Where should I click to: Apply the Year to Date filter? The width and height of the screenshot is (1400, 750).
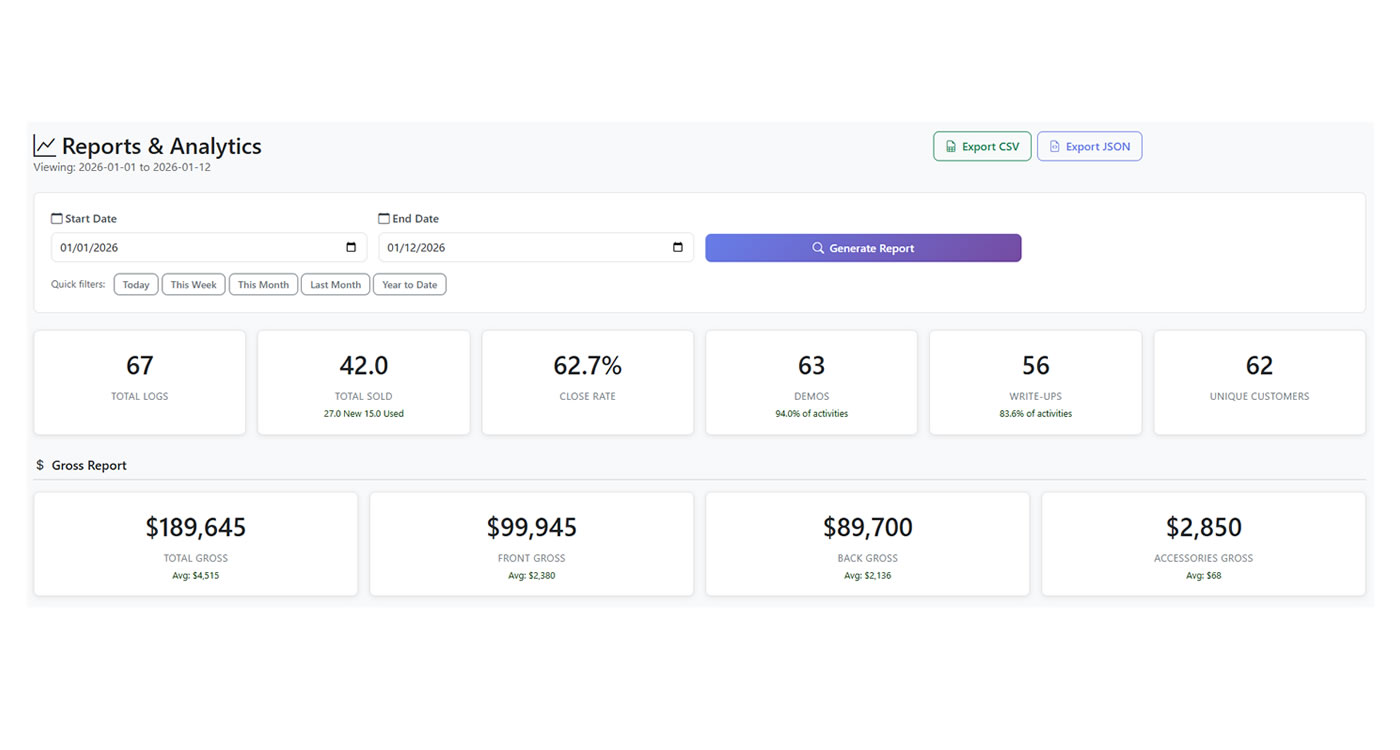409,284
